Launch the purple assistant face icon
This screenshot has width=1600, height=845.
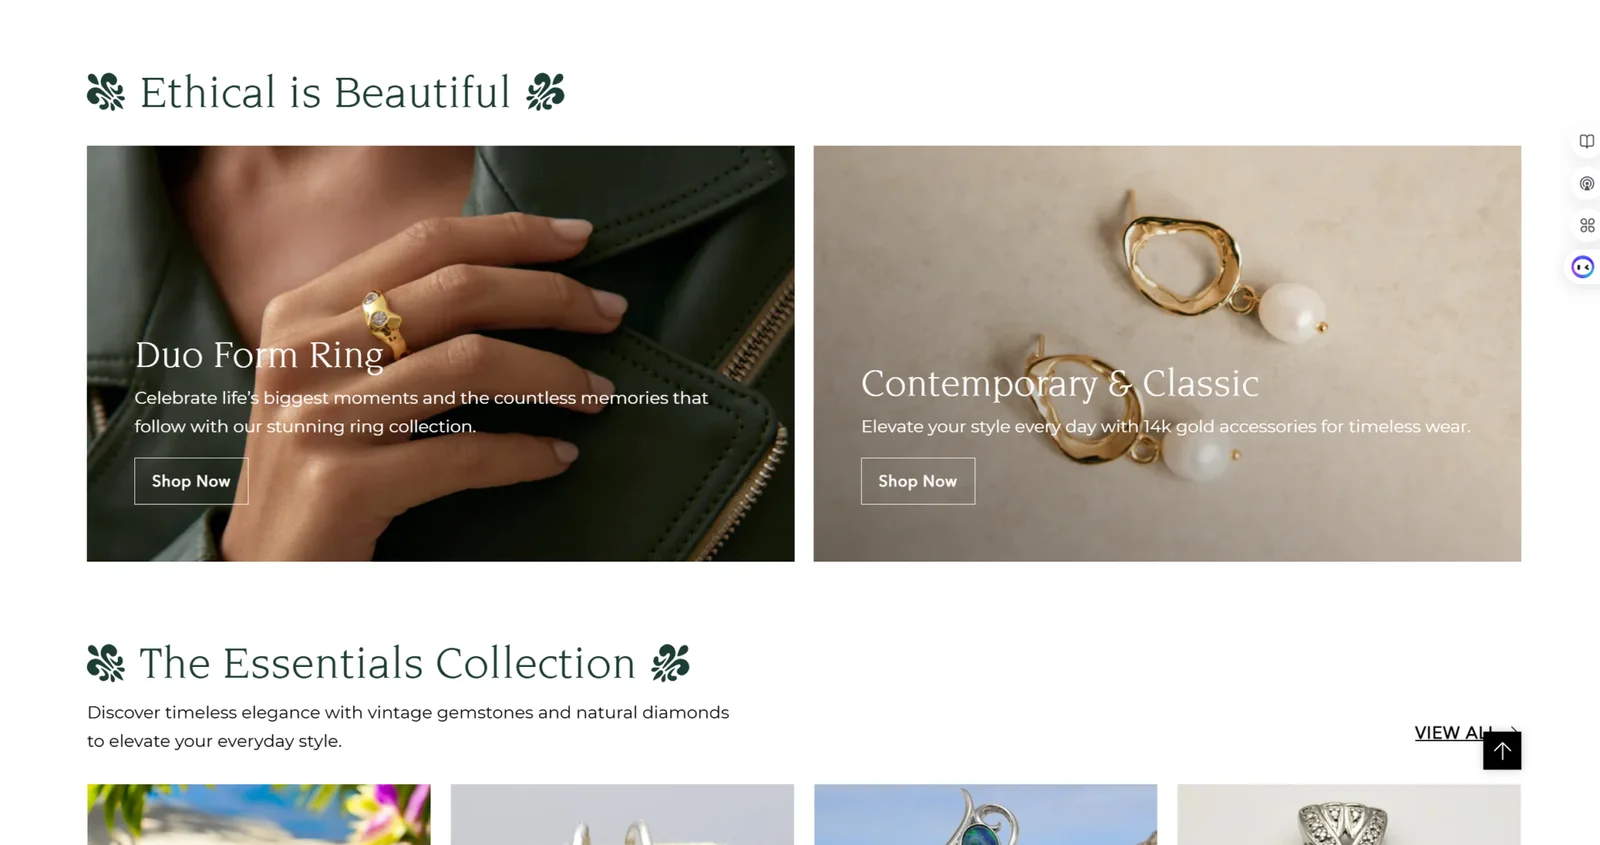coord(1582,267)
